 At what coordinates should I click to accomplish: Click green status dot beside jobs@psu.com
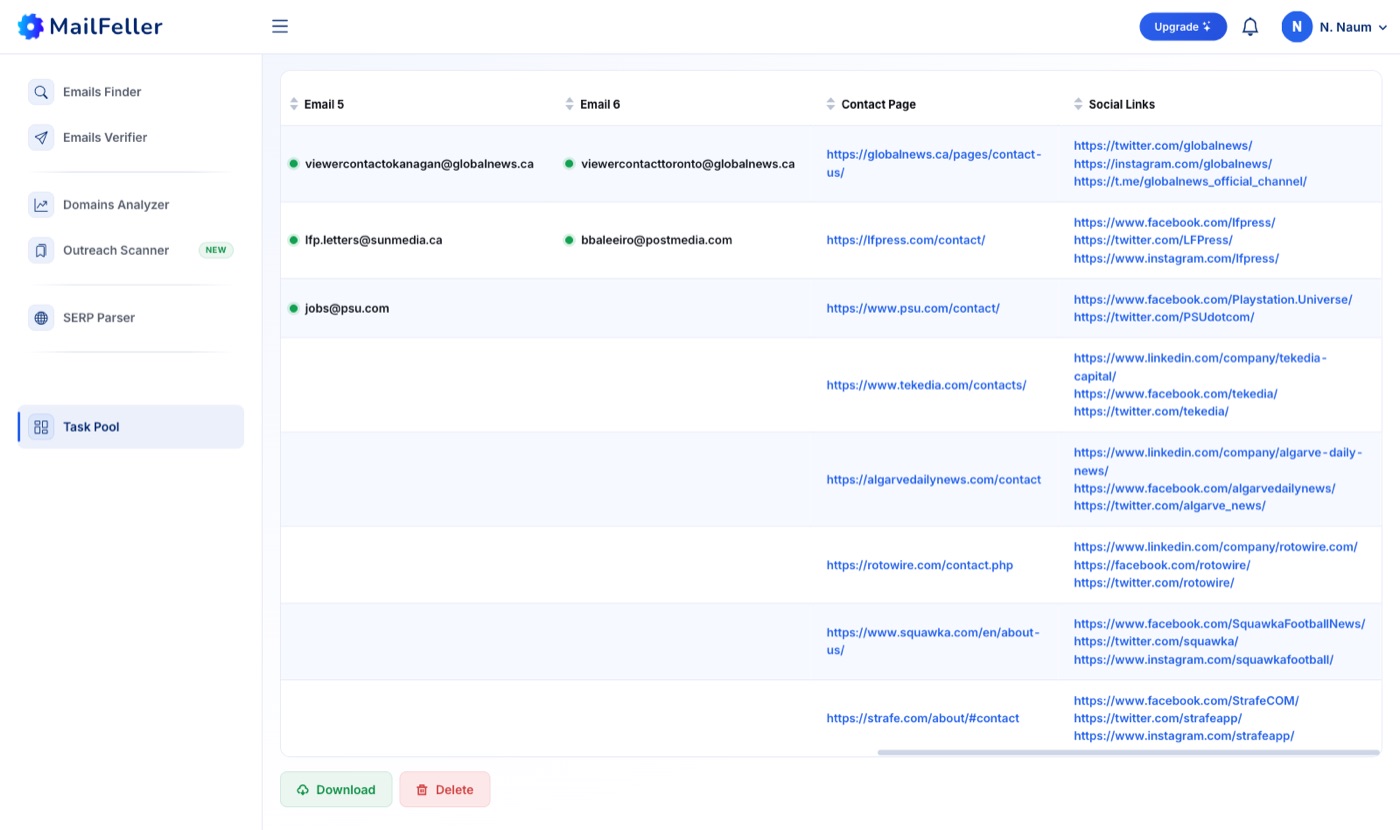click(x=294, y=308)
